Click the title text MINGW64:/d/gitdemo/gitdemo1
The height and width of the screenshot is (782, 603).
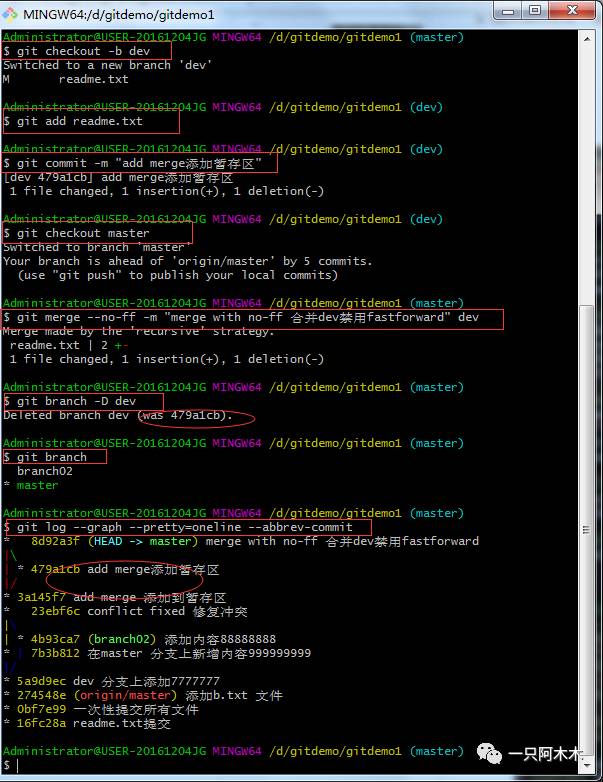coord(119,14)
